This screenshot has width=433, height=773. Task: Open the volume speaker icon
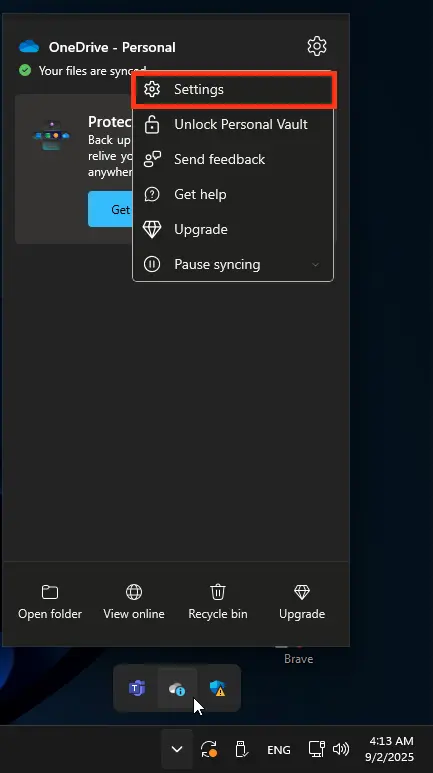(340, 749)
